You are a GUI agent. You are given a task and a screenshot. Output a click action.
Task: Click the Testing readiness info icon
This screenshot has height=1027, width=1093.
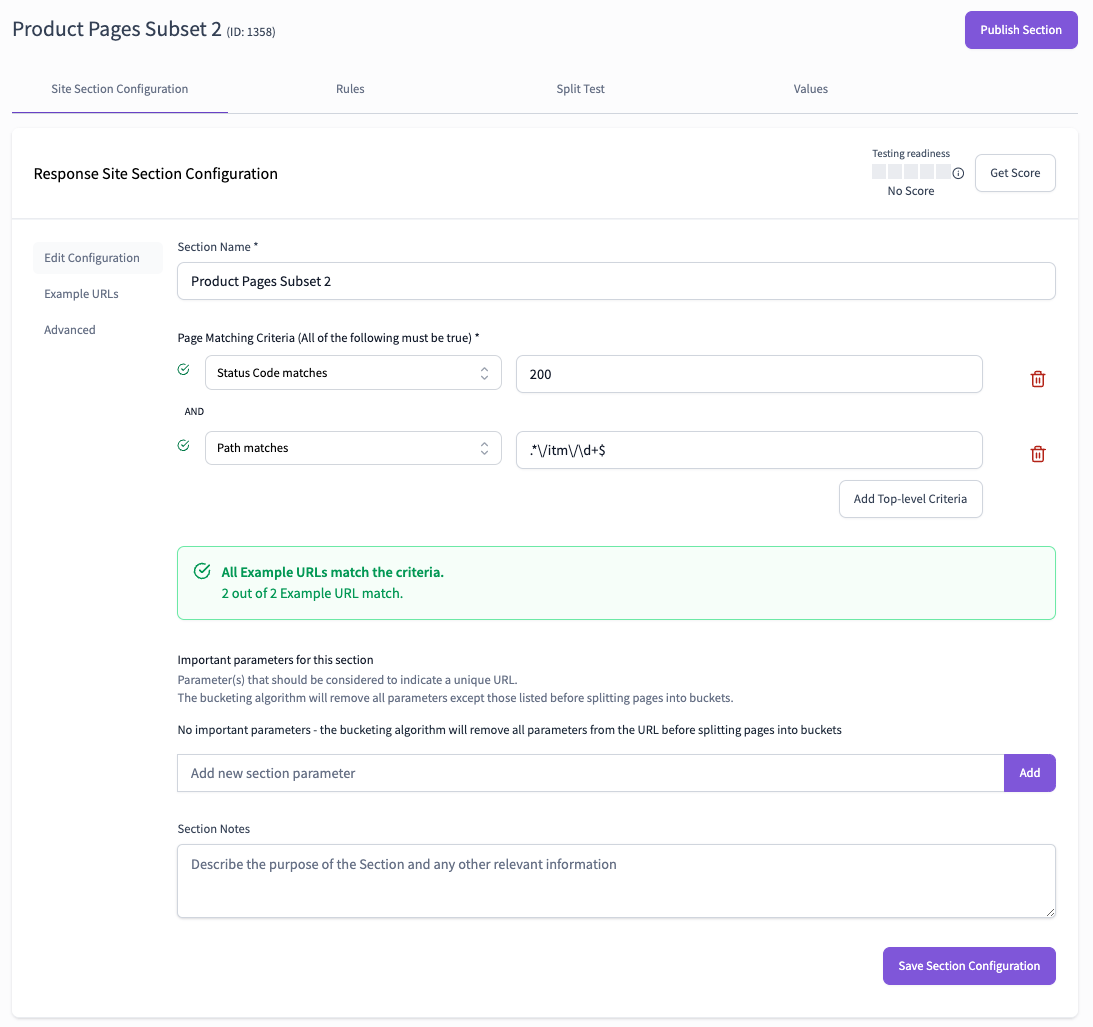click(958, 173)
